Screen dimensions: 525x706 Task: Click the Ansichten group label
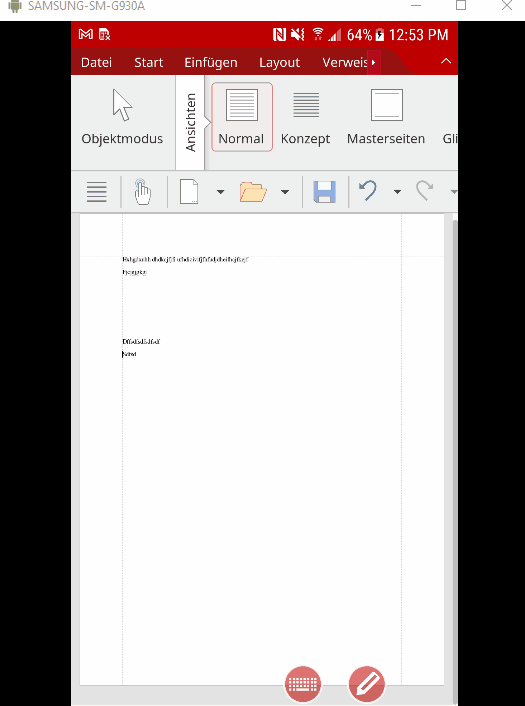tap(190, 122)
